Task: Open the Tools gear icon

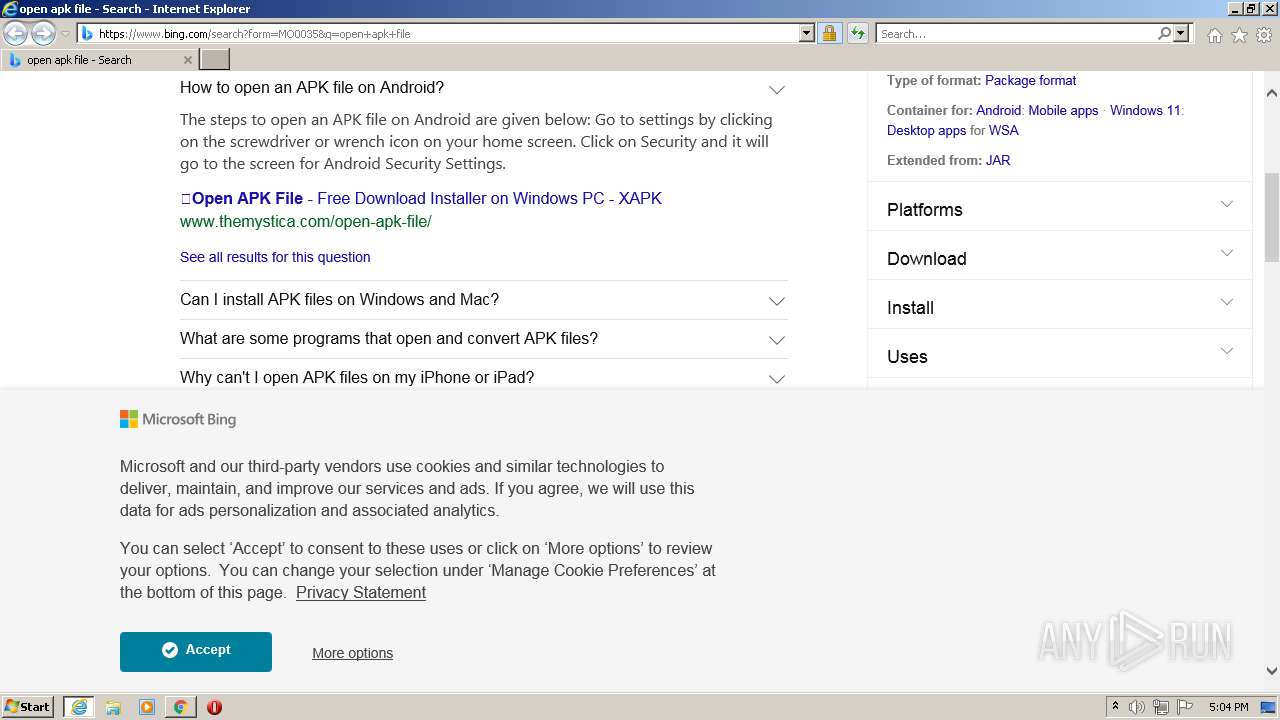Action: (1264, 35)
